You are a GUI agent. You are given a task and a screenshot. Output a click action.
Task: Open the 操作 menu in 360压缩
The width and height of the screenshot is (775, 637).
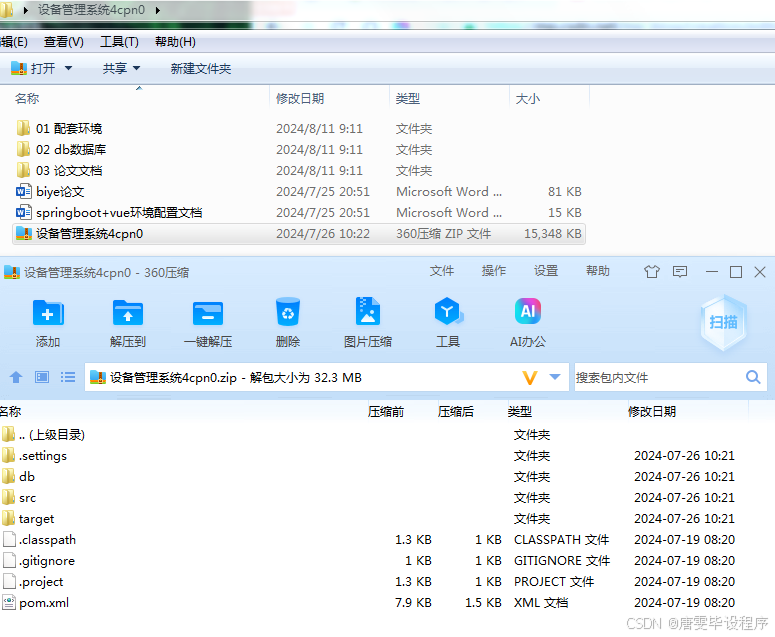494,271
